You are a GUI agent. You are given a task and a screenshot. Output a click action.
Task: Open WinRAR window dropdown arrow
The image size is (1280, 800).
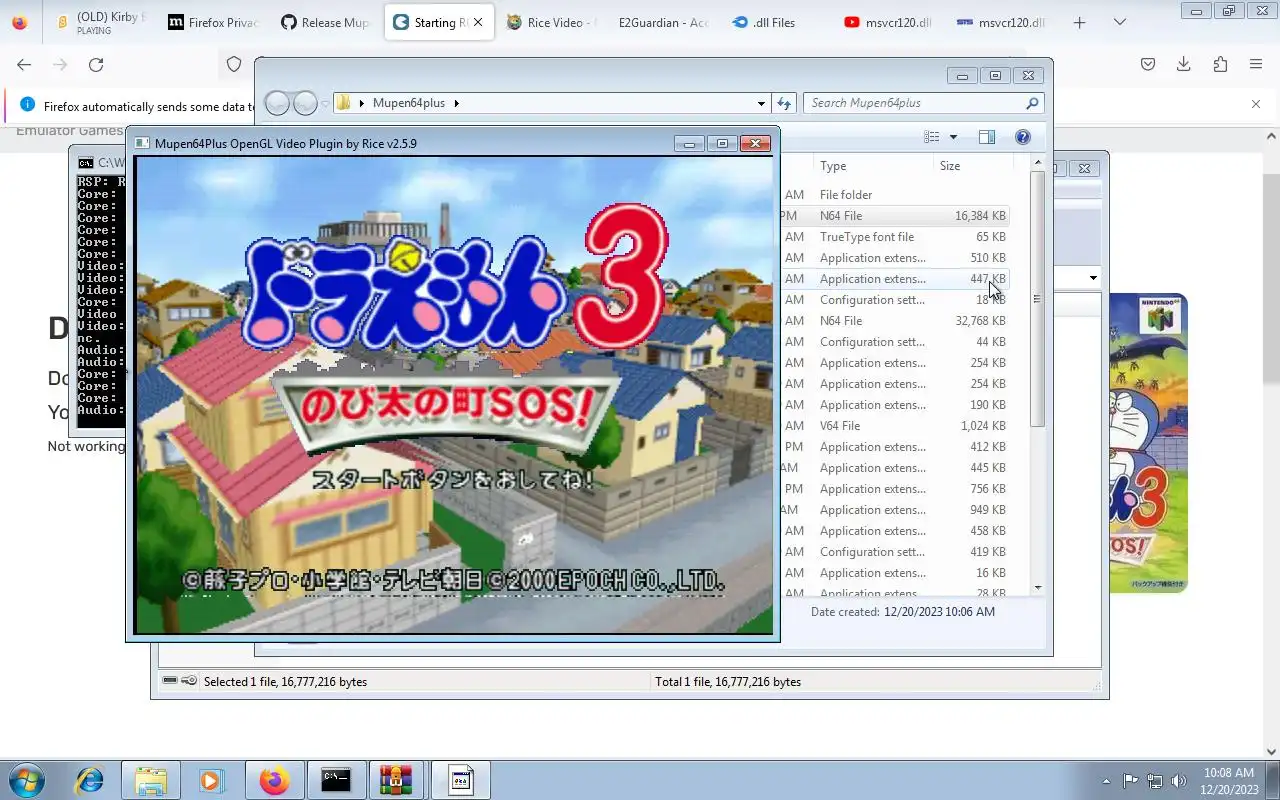pos(1093,278)
